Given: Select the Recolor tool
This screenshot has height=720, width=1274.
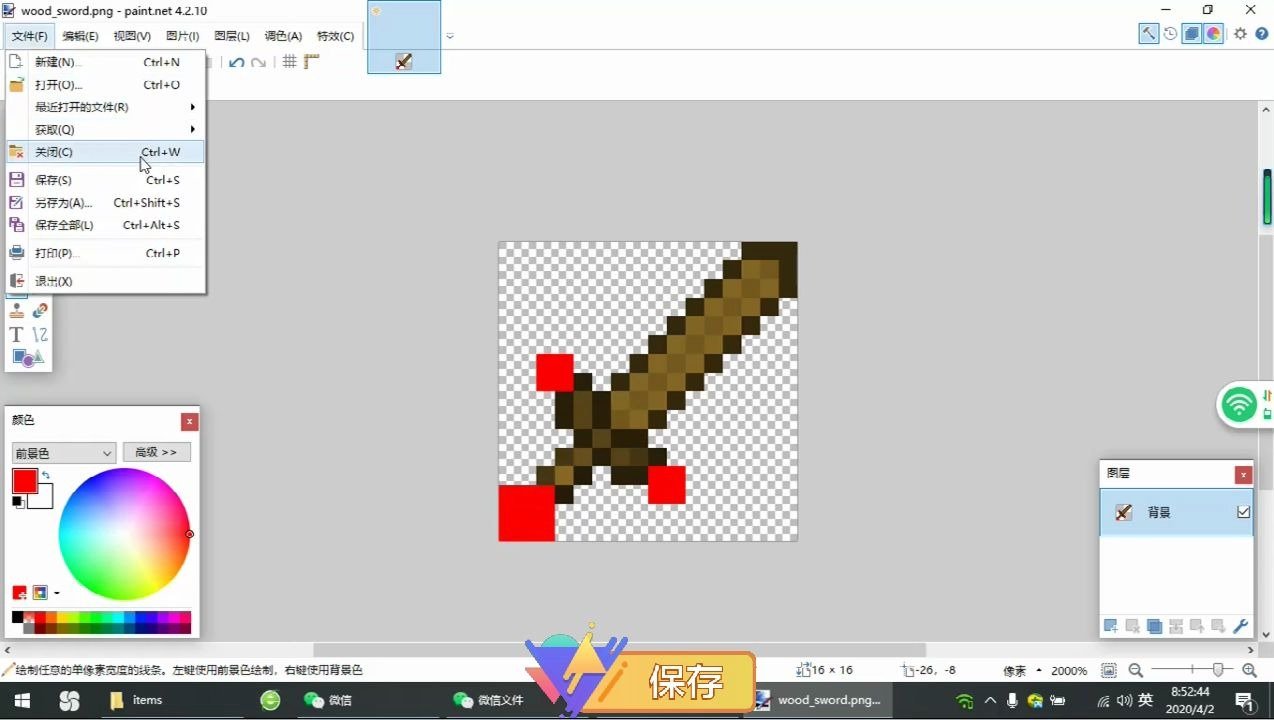Looking at the screenshot, I should click(40, 311).
